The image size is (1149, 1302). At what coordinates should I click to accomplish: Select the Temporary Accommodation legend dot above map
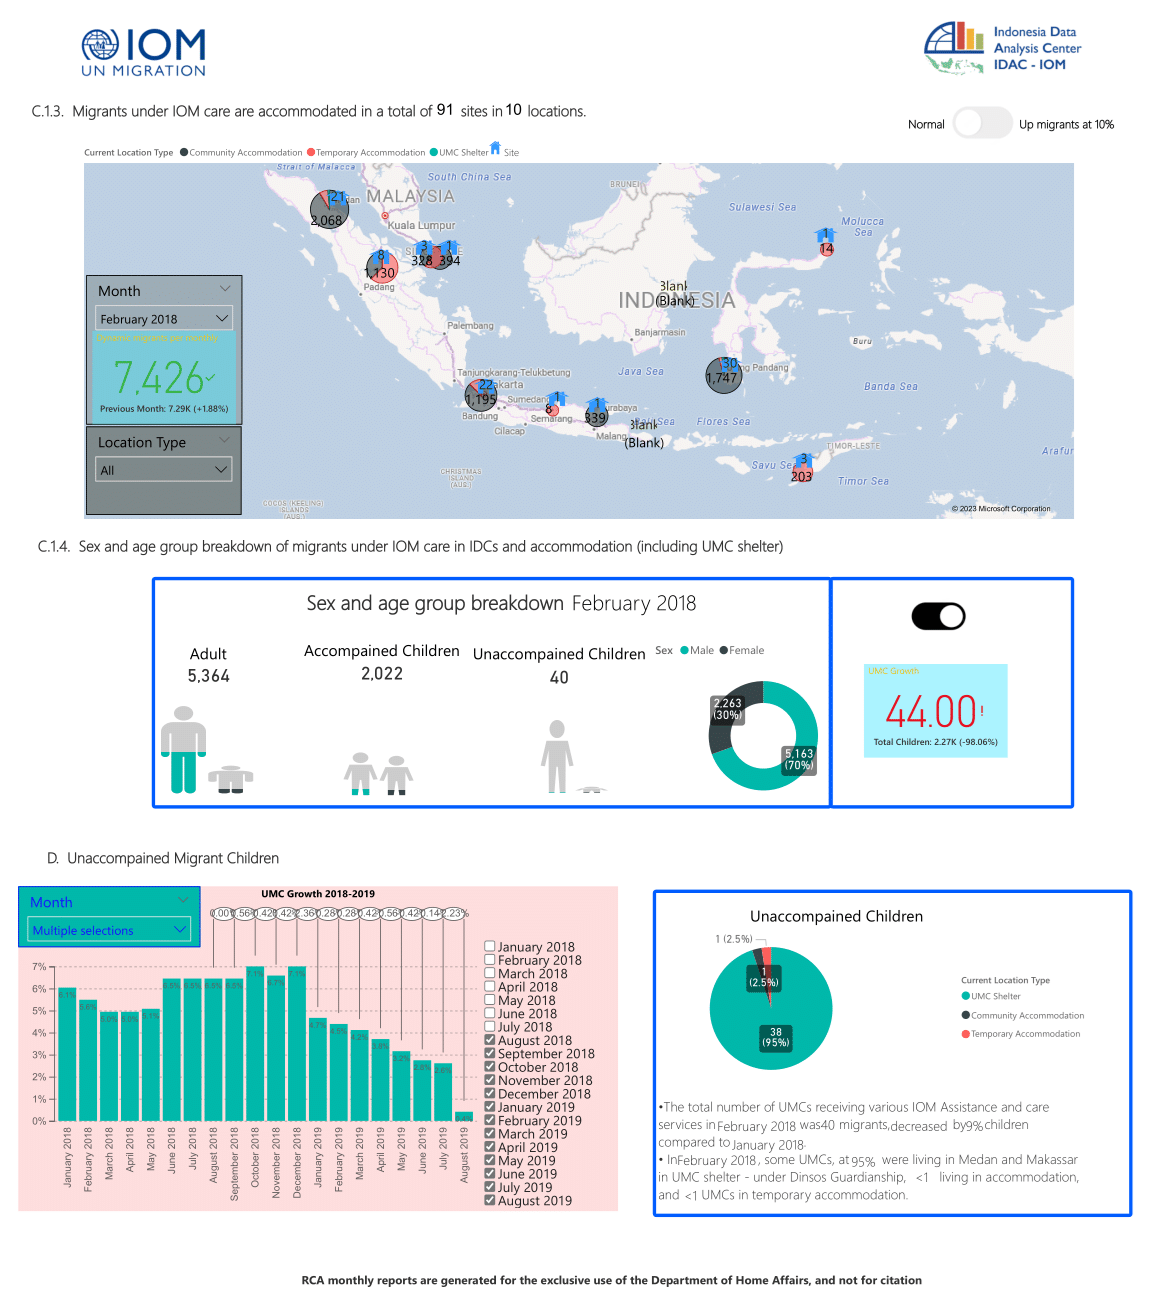click(x=311, y=152)
